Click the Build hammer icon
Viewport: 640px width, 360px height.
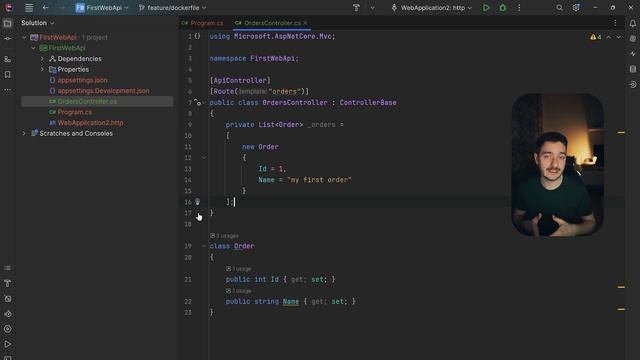coord(356,8)
